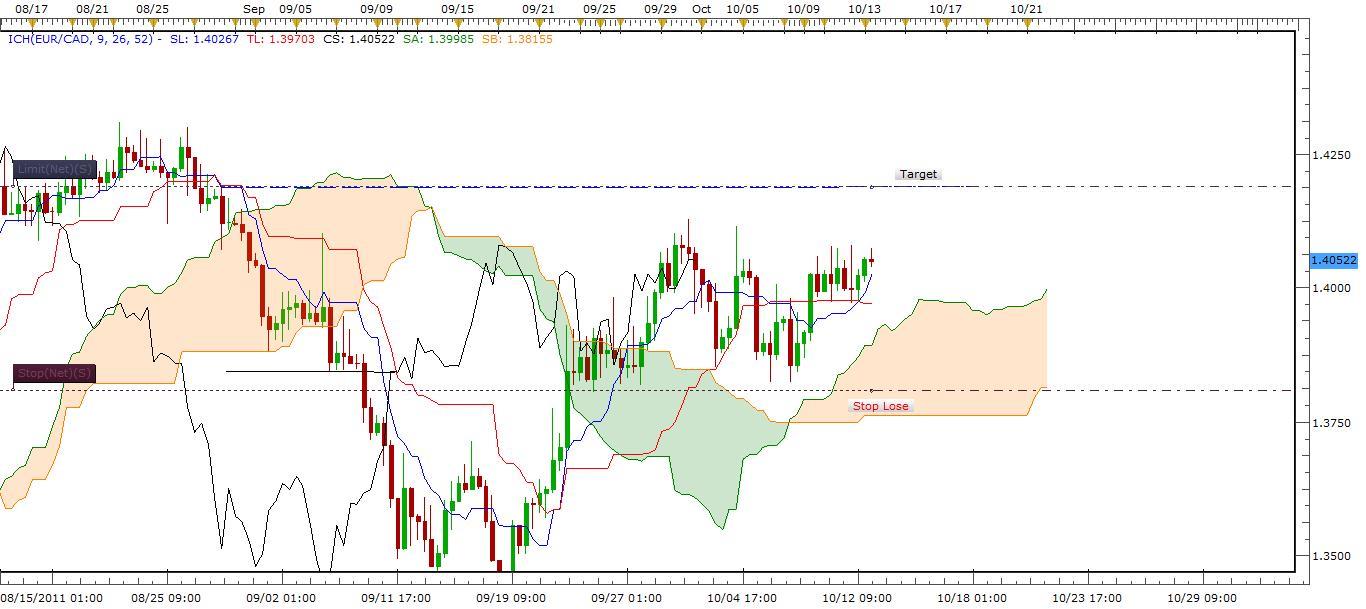The width and height of the screenshot is (1366, 609).
Task: Click the orange SB value in the legend
Action: tap(516, 39)
